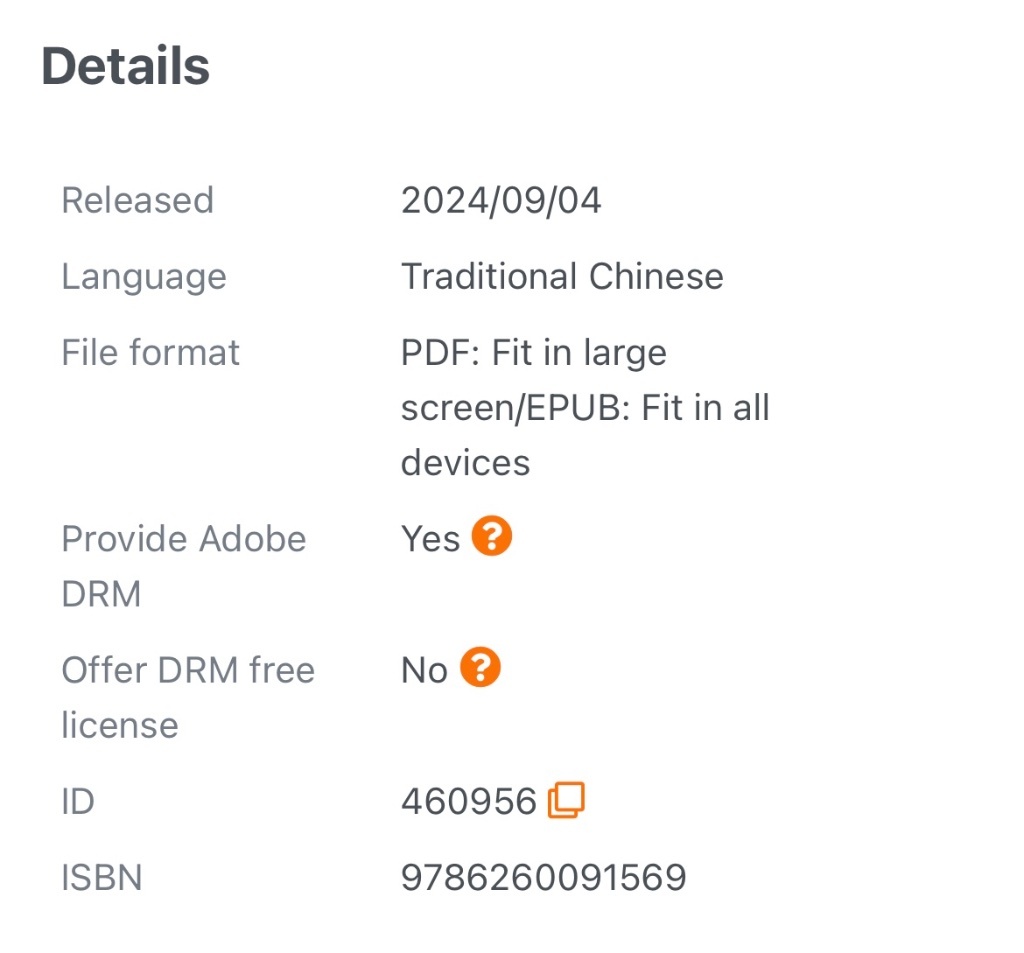Click the Language label

click(x=144, y=278)
